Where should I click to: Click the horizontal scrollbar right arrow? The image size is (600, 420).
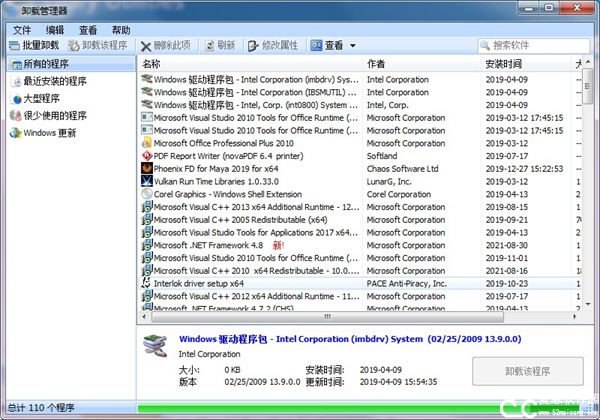point(574,317)
